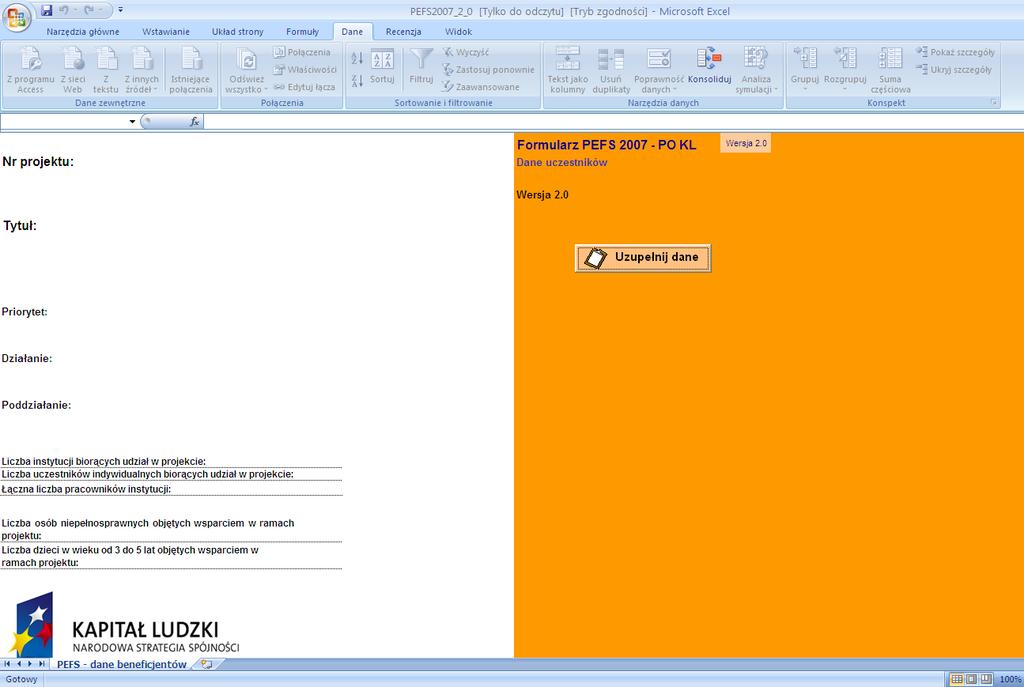The height and width of the screenshot is (687, 1024).
Task: Click the Priorytet: label
Action: [x=25, y=312]
